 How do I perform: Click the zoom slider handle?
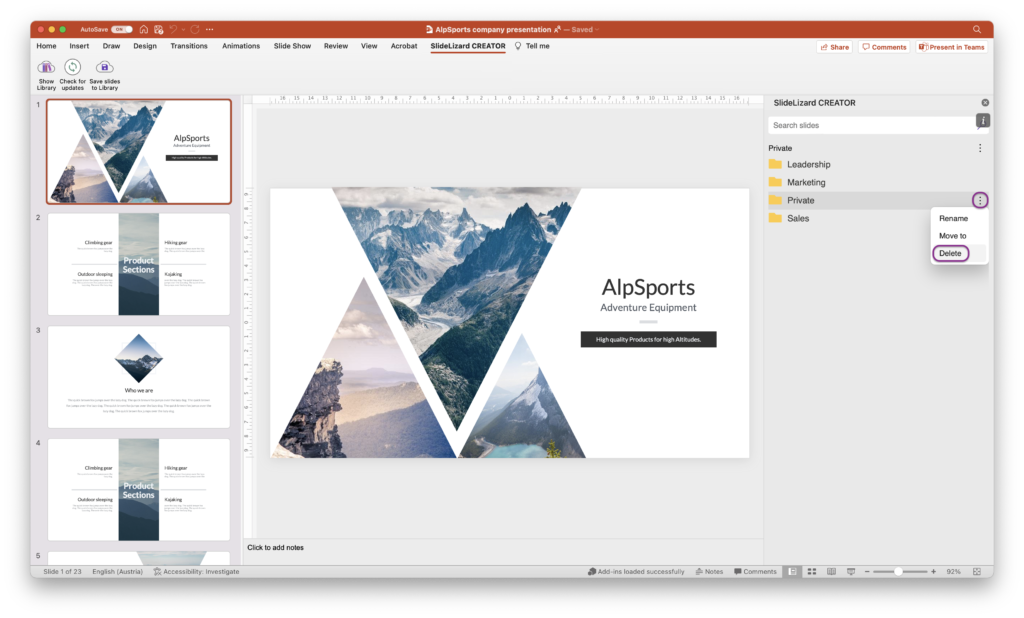click(899, 572)
